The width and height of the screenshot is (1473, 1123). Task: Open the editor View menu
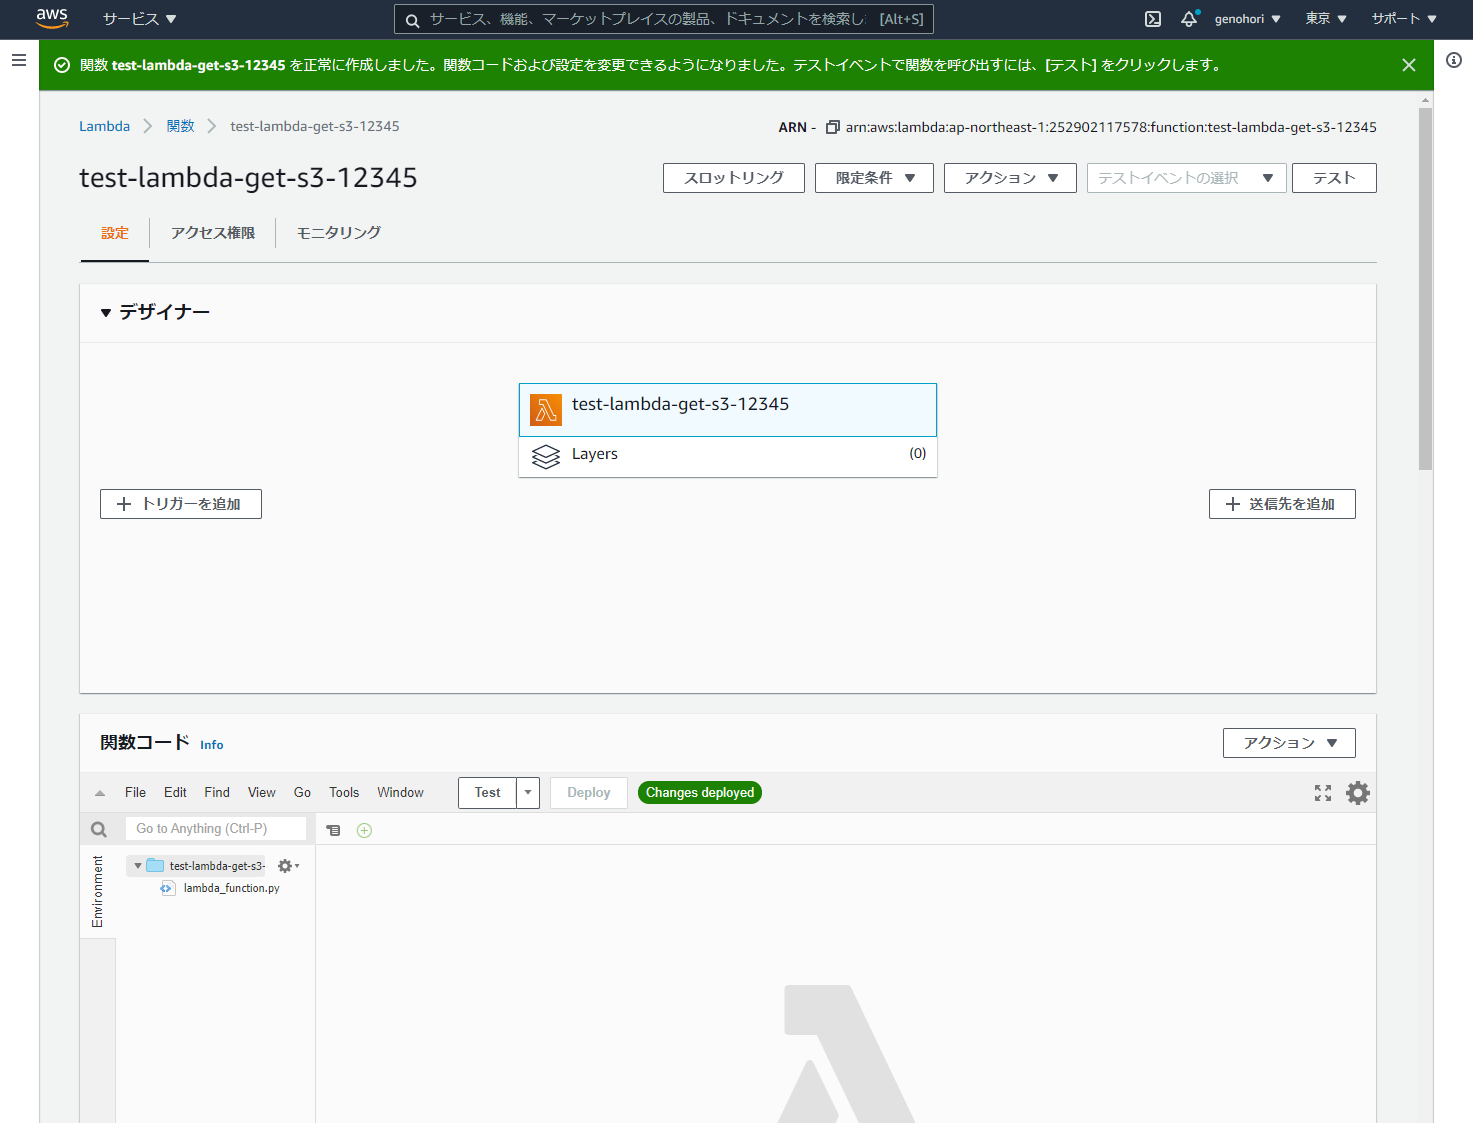click(x=262, y=793)
